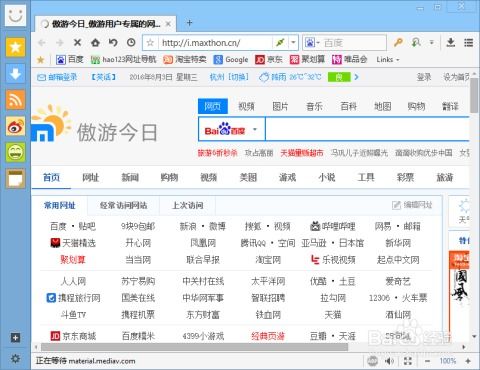
Task: Focus the Baidu page search input field
Action: 367,129
